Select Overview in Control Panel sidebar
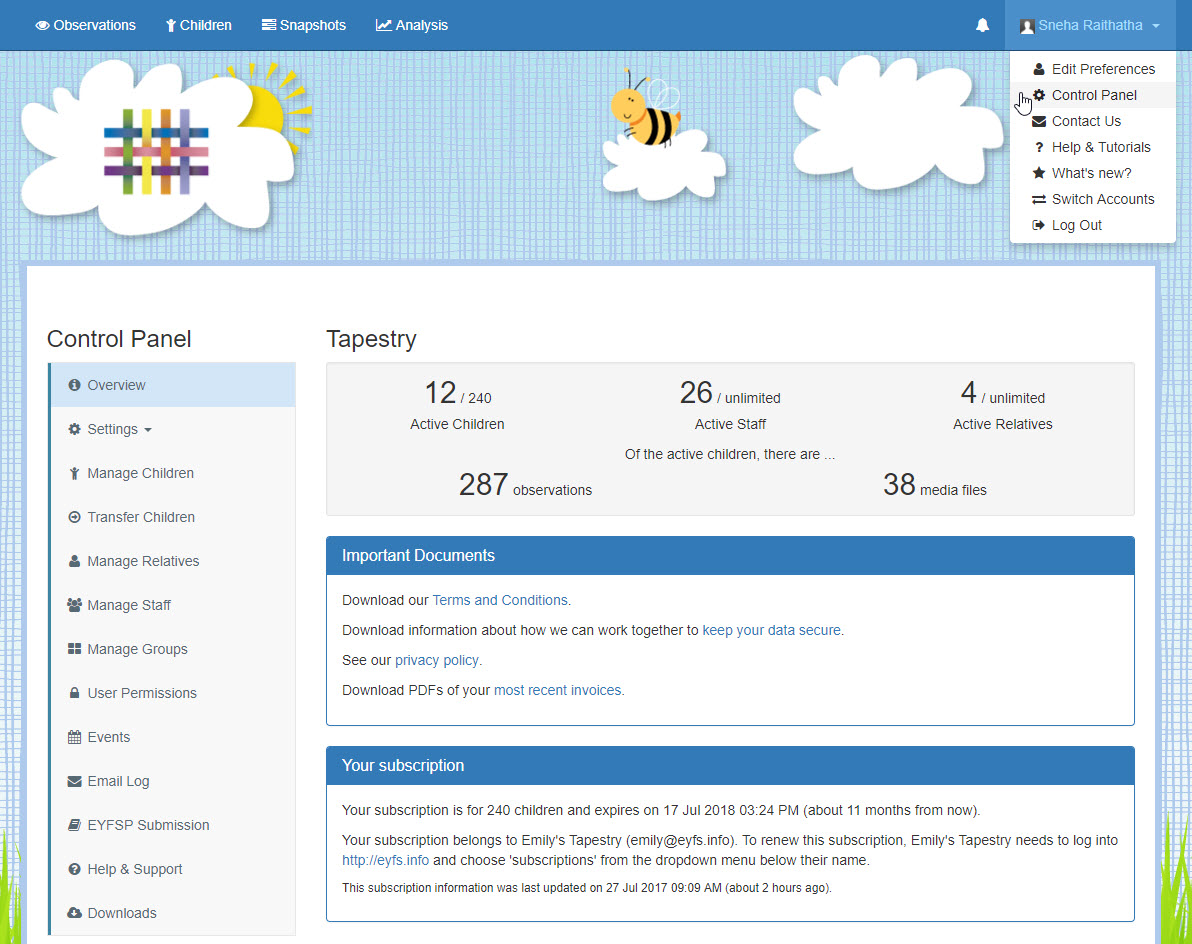 coord(173,385)
